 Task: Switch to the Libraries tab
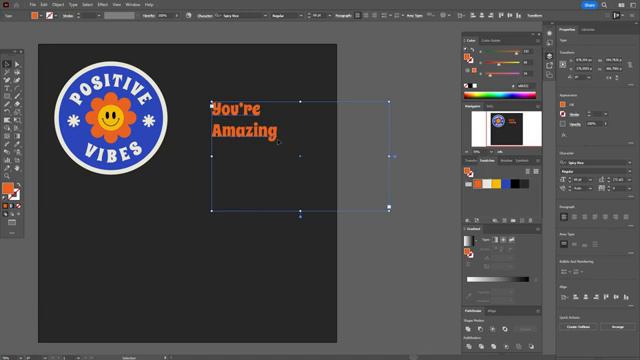pyautogui.click(x=588, y=30)
